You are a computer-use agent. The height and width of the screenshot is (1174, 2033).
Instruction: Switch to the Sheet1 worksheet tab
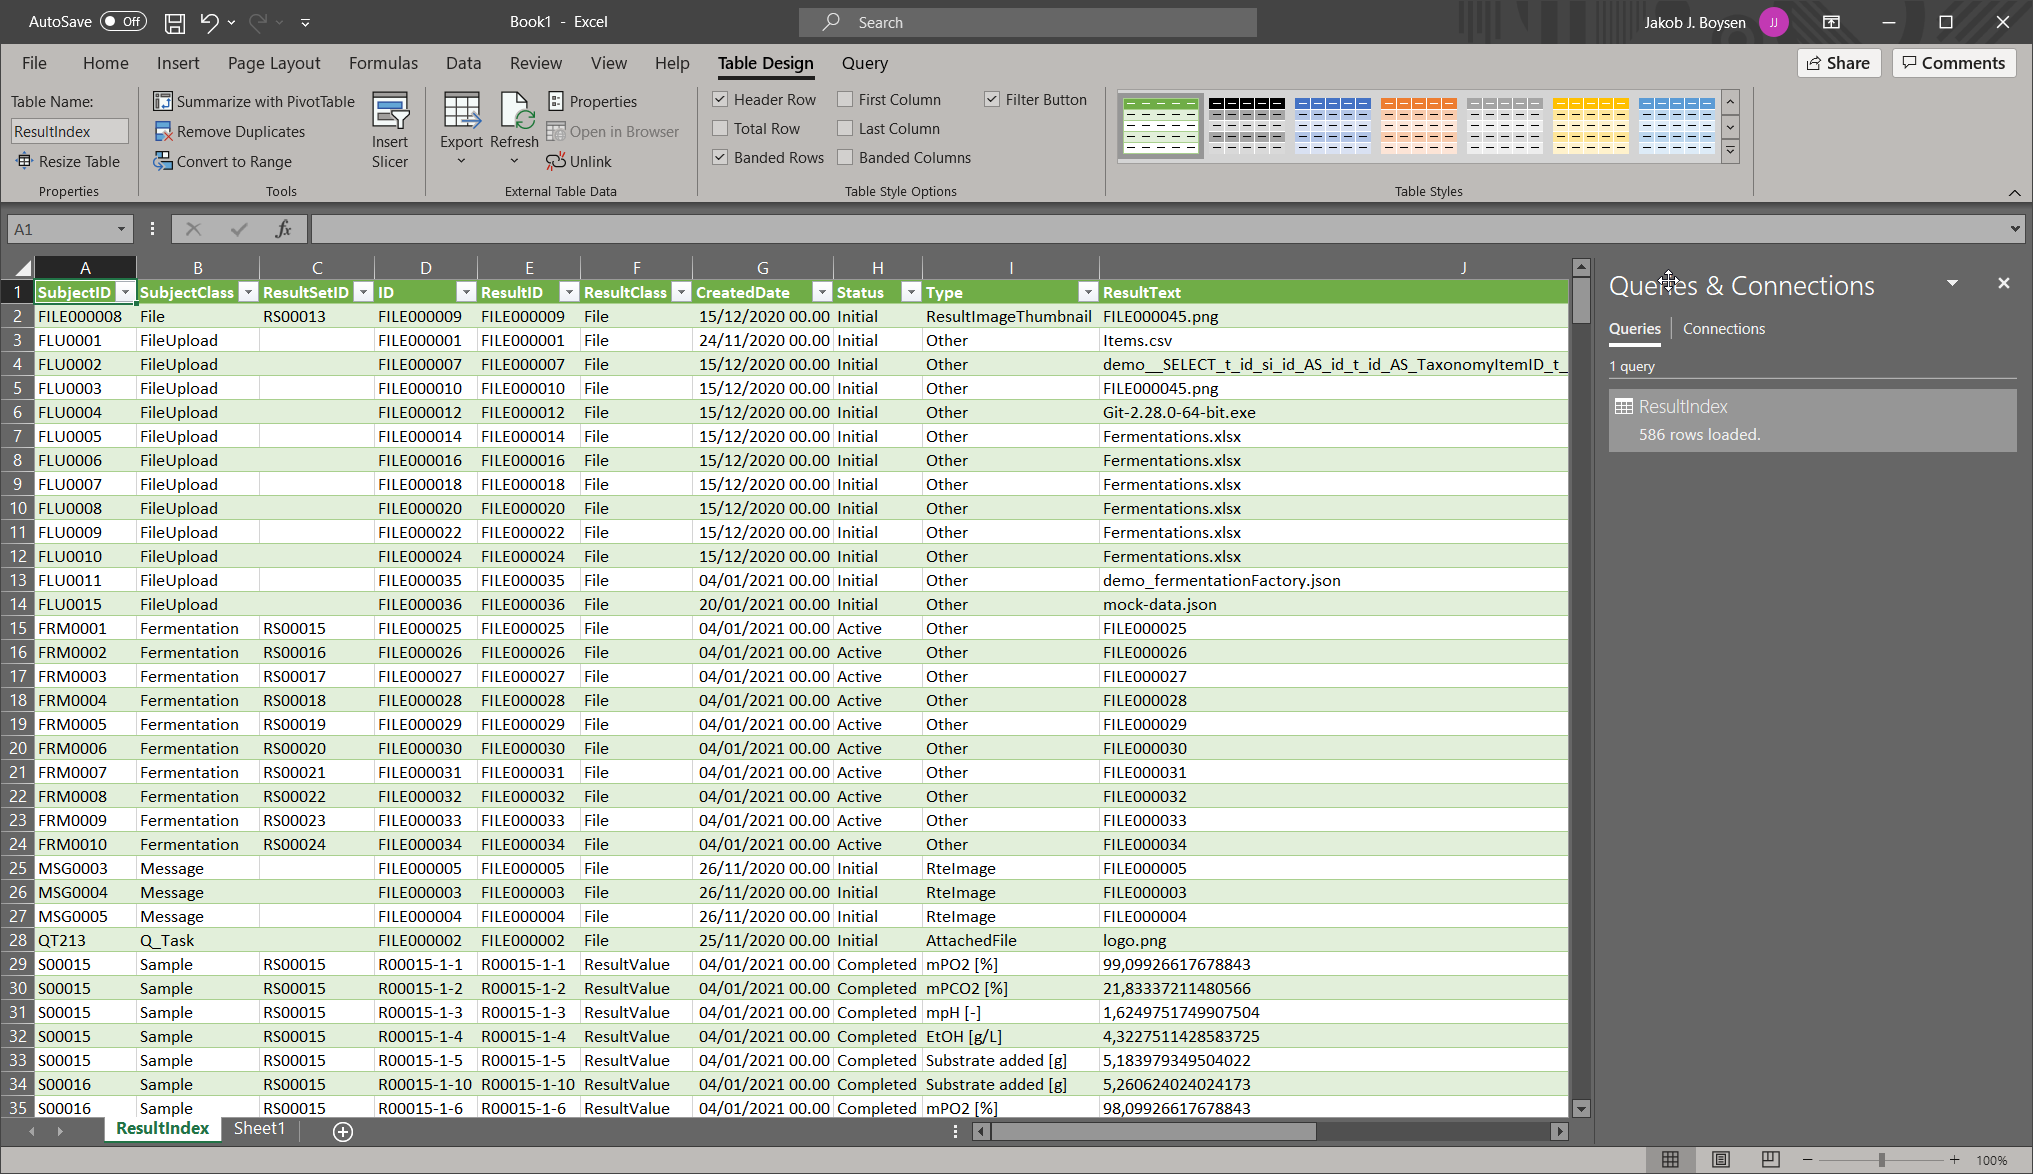[x=259, y=1129]
